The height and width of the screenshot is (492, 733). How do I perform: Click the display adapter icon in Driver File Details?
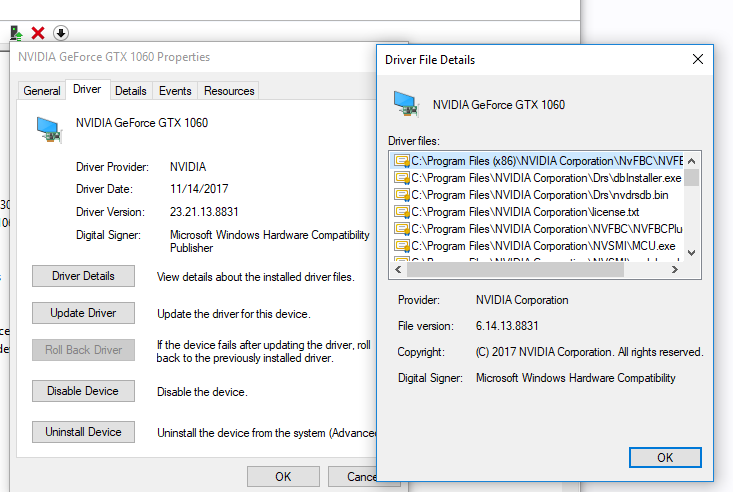406,103
